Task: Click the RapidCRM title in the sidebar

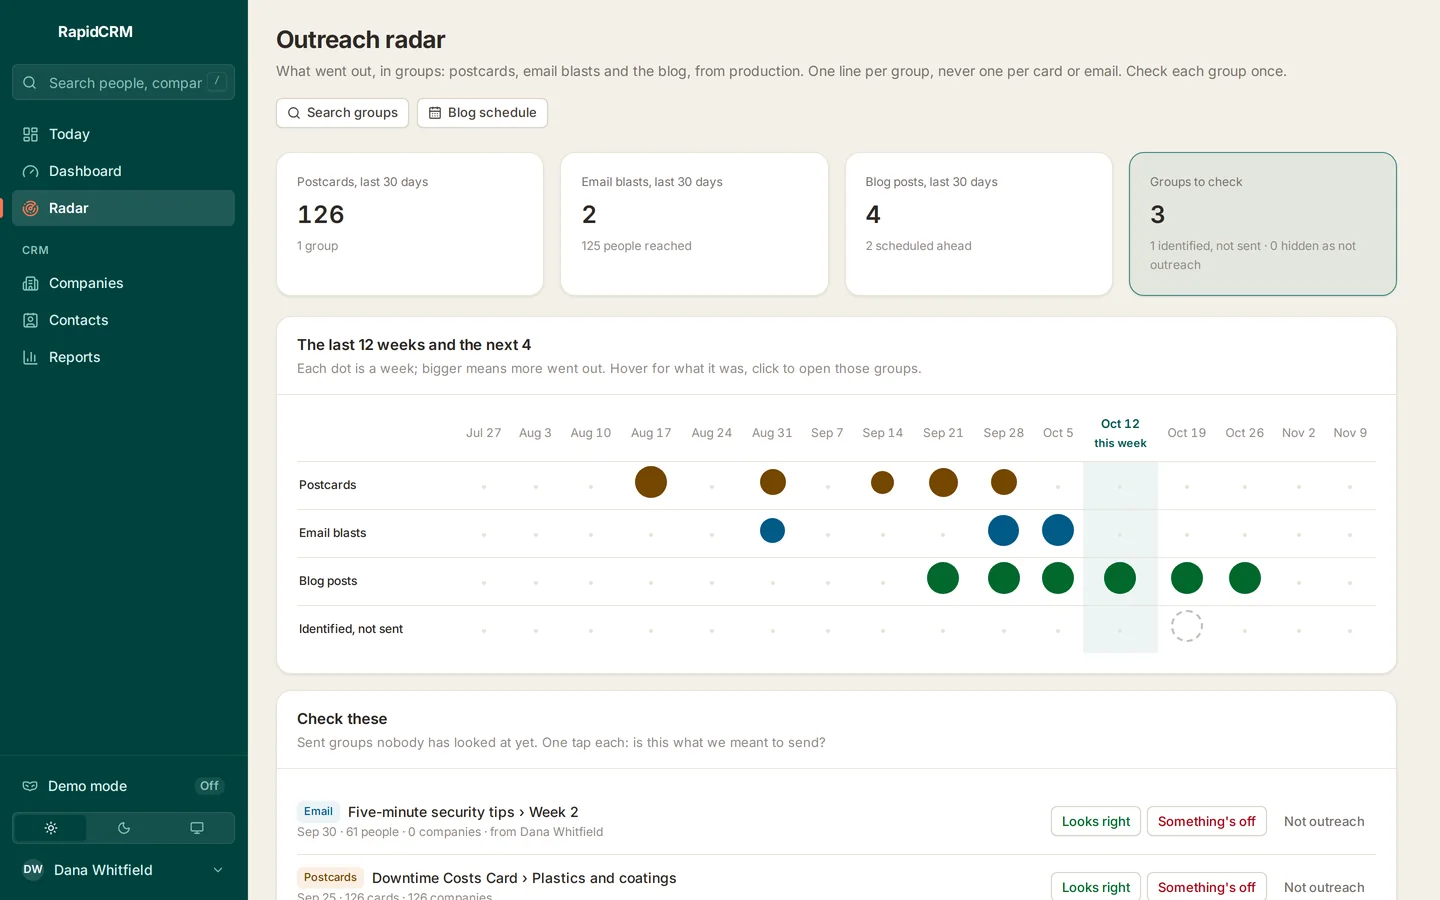Action: click(95, 32)
